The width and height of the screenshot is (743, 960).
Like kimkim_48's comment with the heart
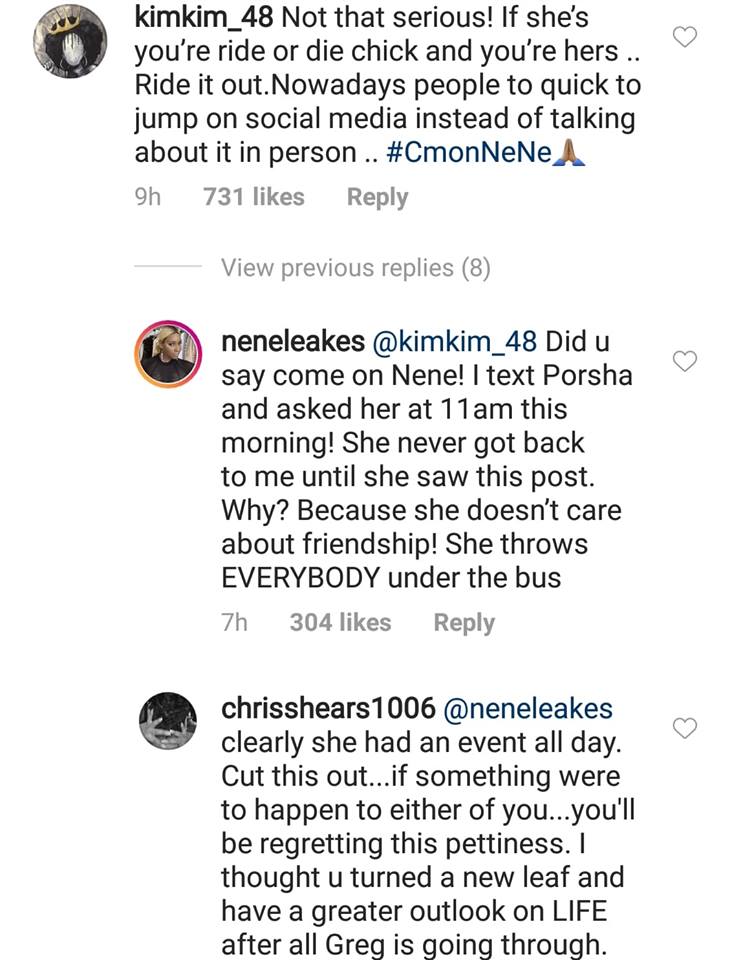coord(685,38)
